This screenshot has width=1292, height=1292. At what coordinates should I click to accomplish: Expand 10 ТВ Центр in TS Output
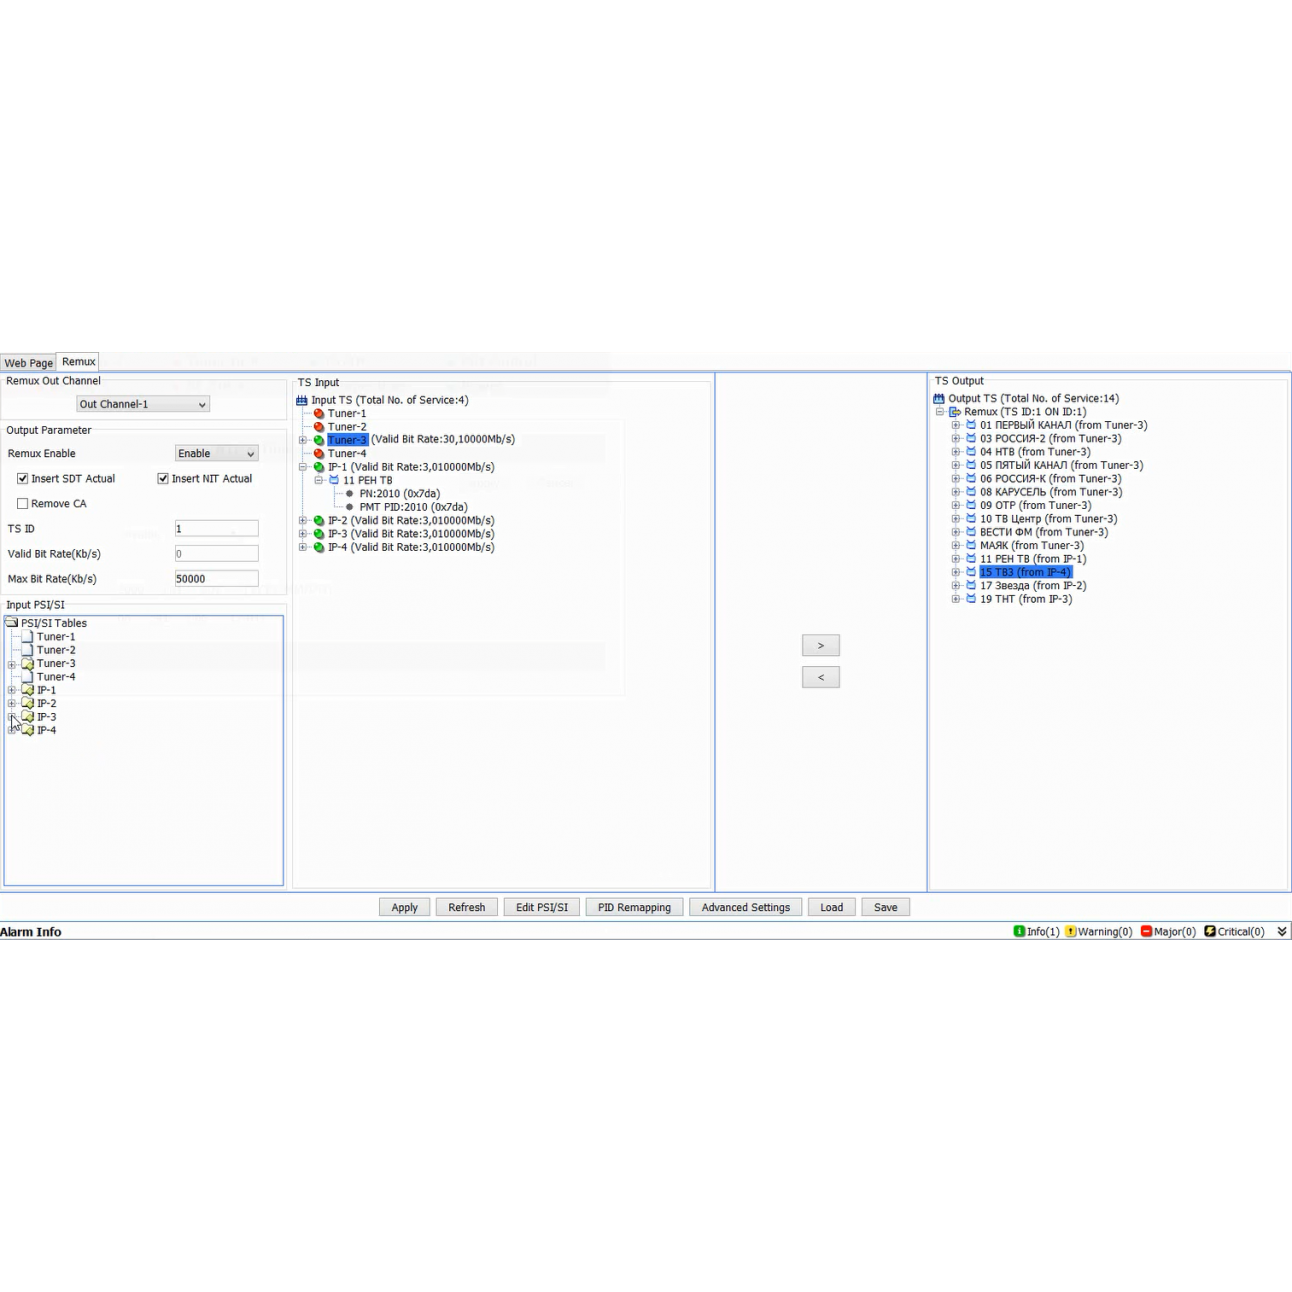(956, 519)
